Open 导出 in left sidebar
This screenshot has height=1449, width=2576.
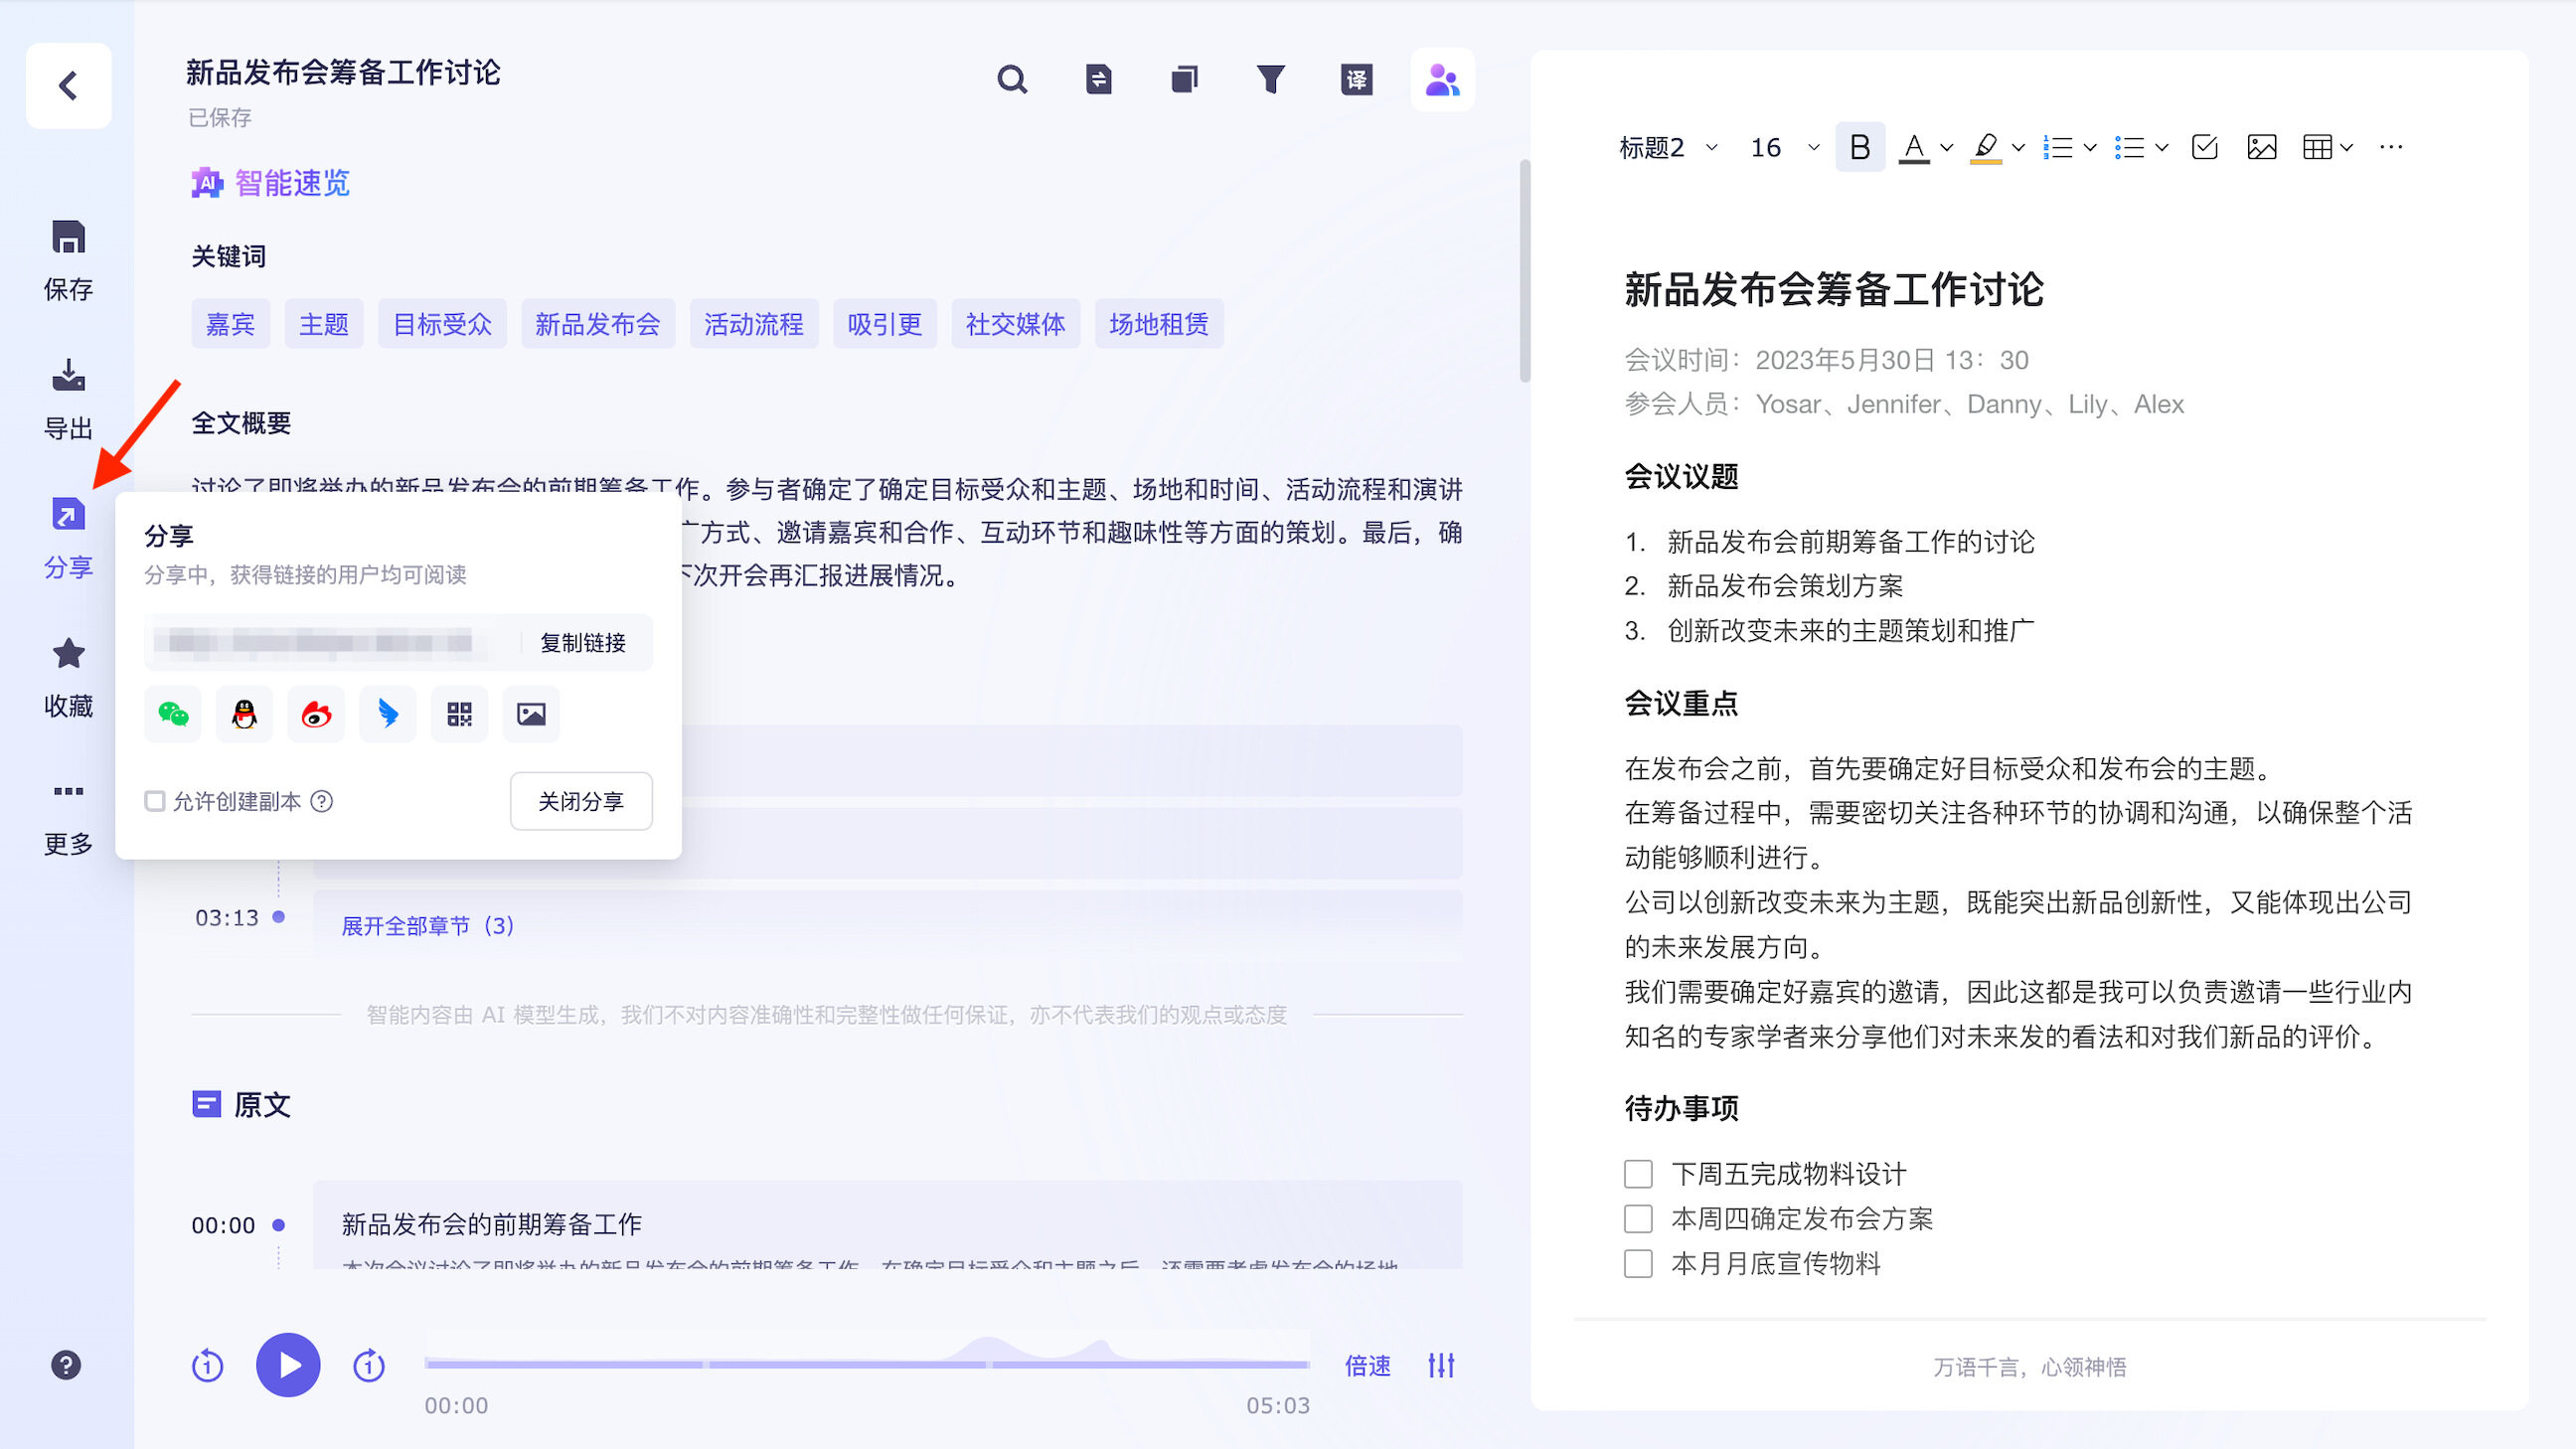(68, 397)
